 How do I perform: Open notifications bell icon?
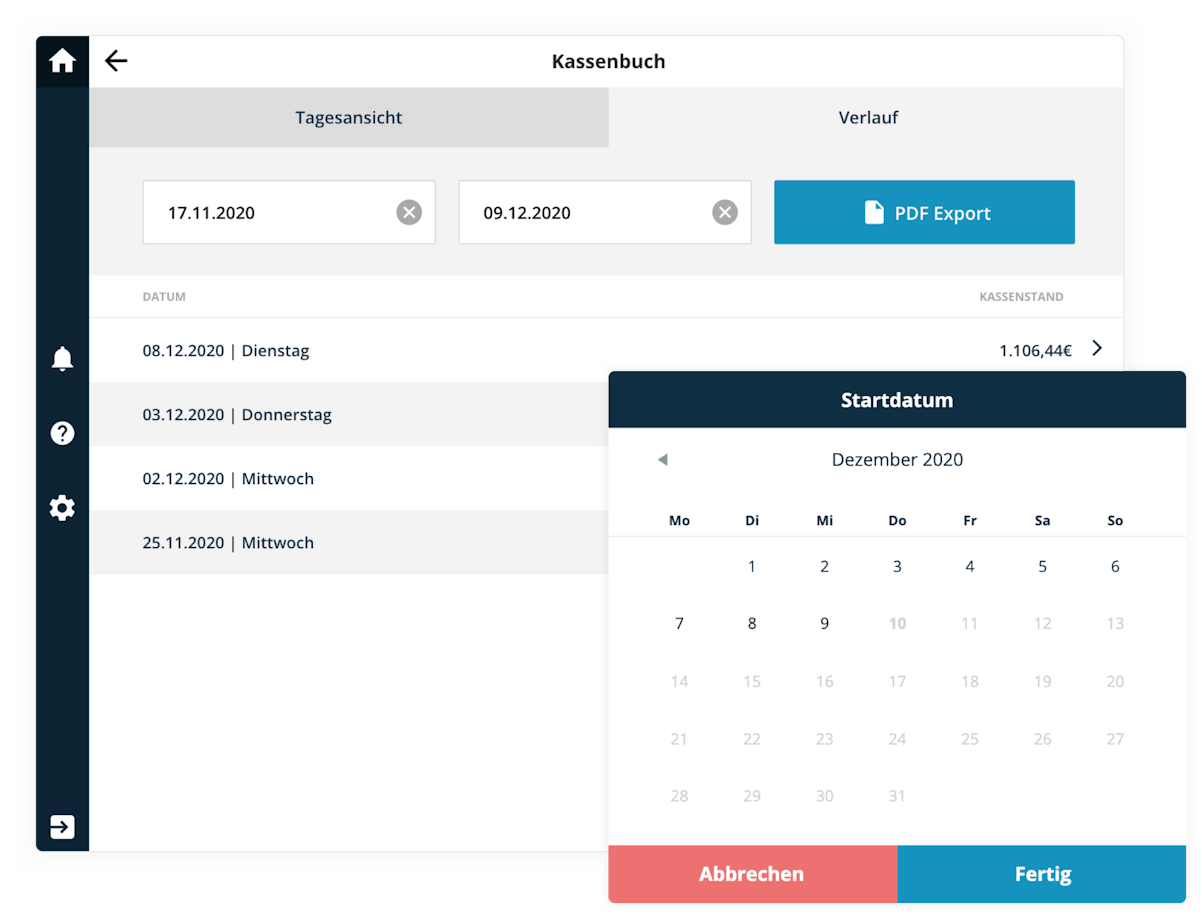click(x=62, y=358)
